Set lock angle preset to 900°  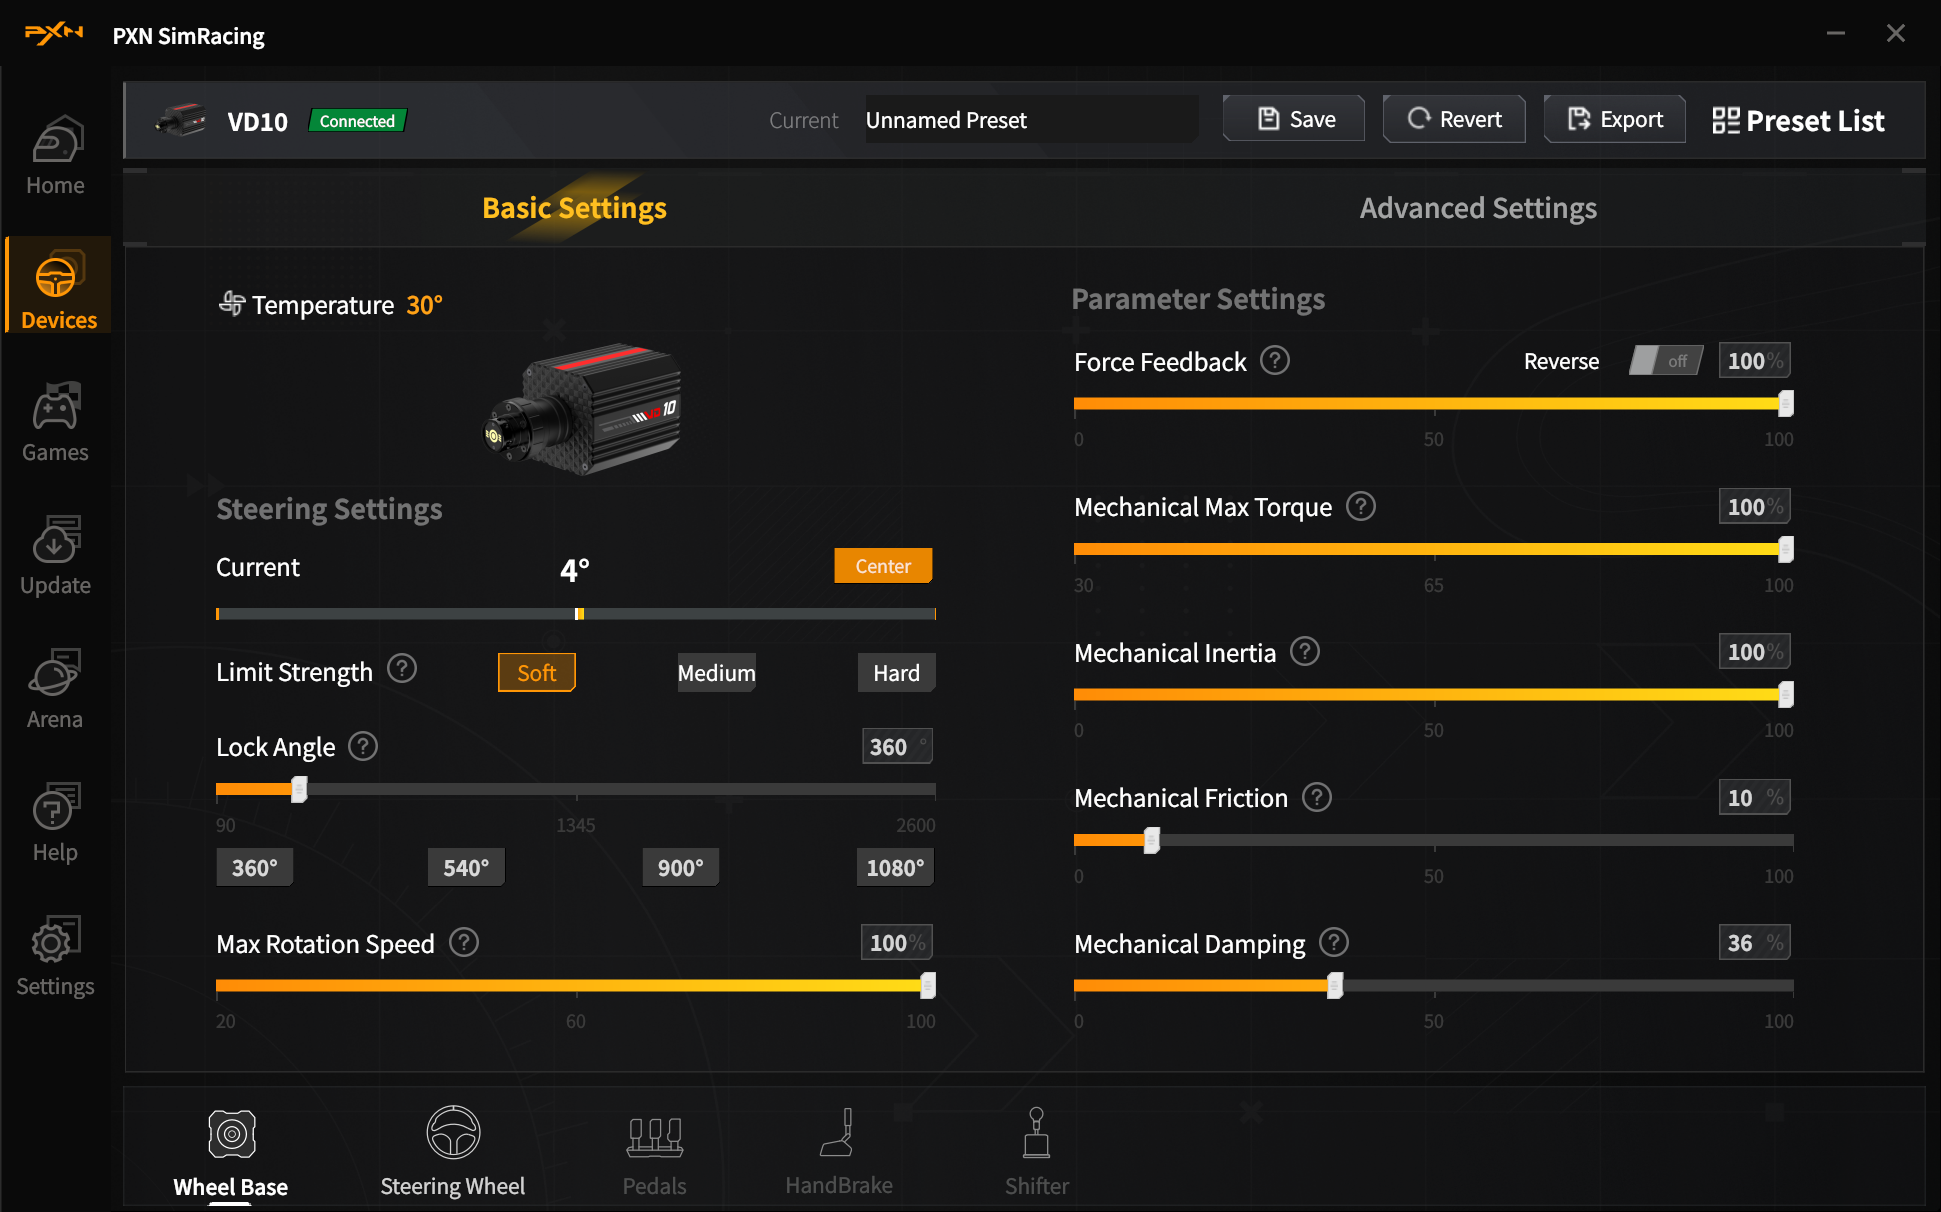click(x=681, y=868)
